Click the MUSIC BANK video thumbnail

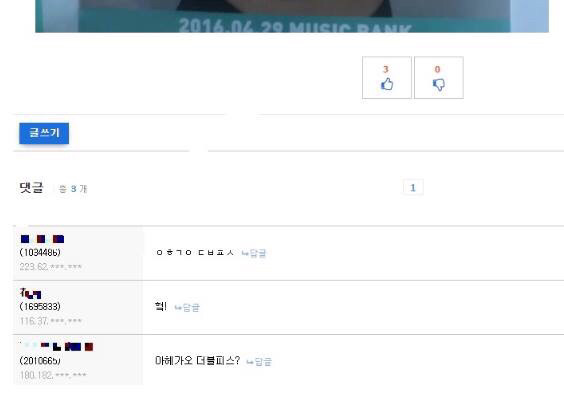pyautogui.click(x=292, y=16)
